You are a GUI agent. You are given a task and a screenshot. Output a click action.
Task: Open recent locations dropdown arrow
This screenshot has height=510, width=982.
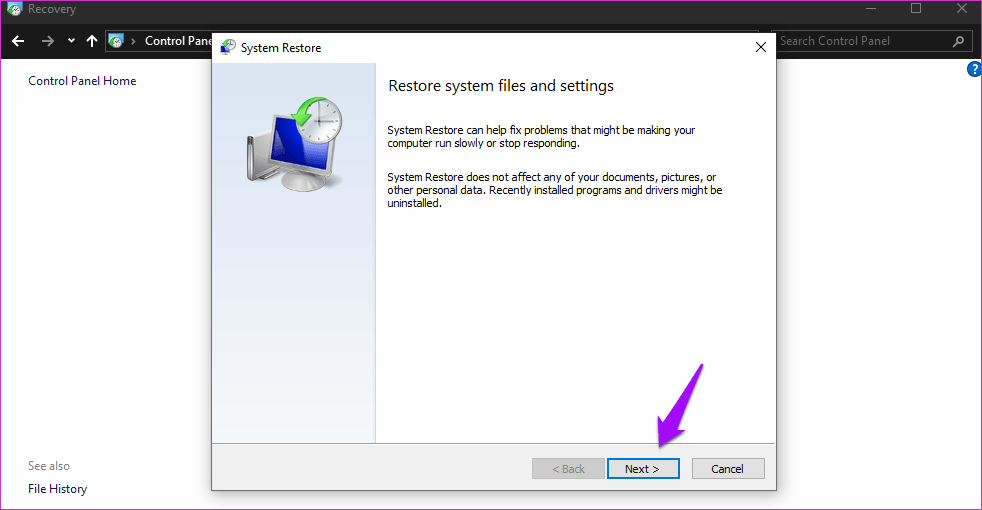71,41
